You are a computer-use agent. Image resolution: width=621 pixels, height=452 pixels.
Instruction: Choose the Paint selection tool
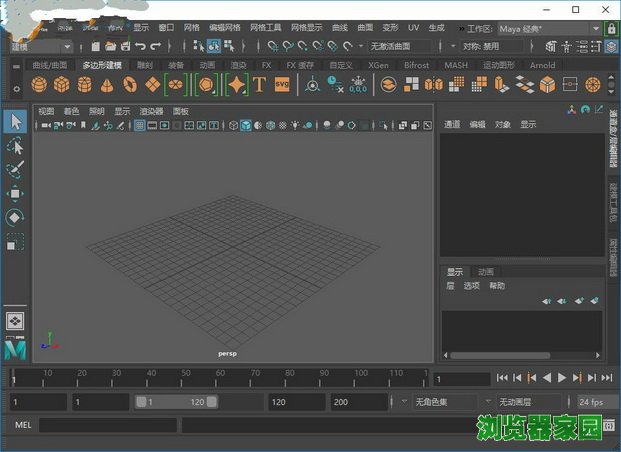click(15, 170)
